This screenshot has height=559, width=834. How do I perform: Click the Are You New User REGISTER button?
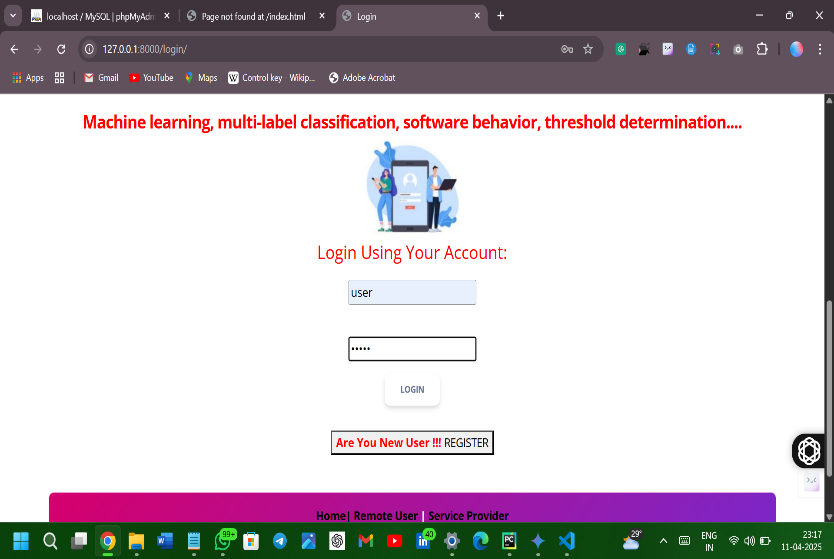412,443
